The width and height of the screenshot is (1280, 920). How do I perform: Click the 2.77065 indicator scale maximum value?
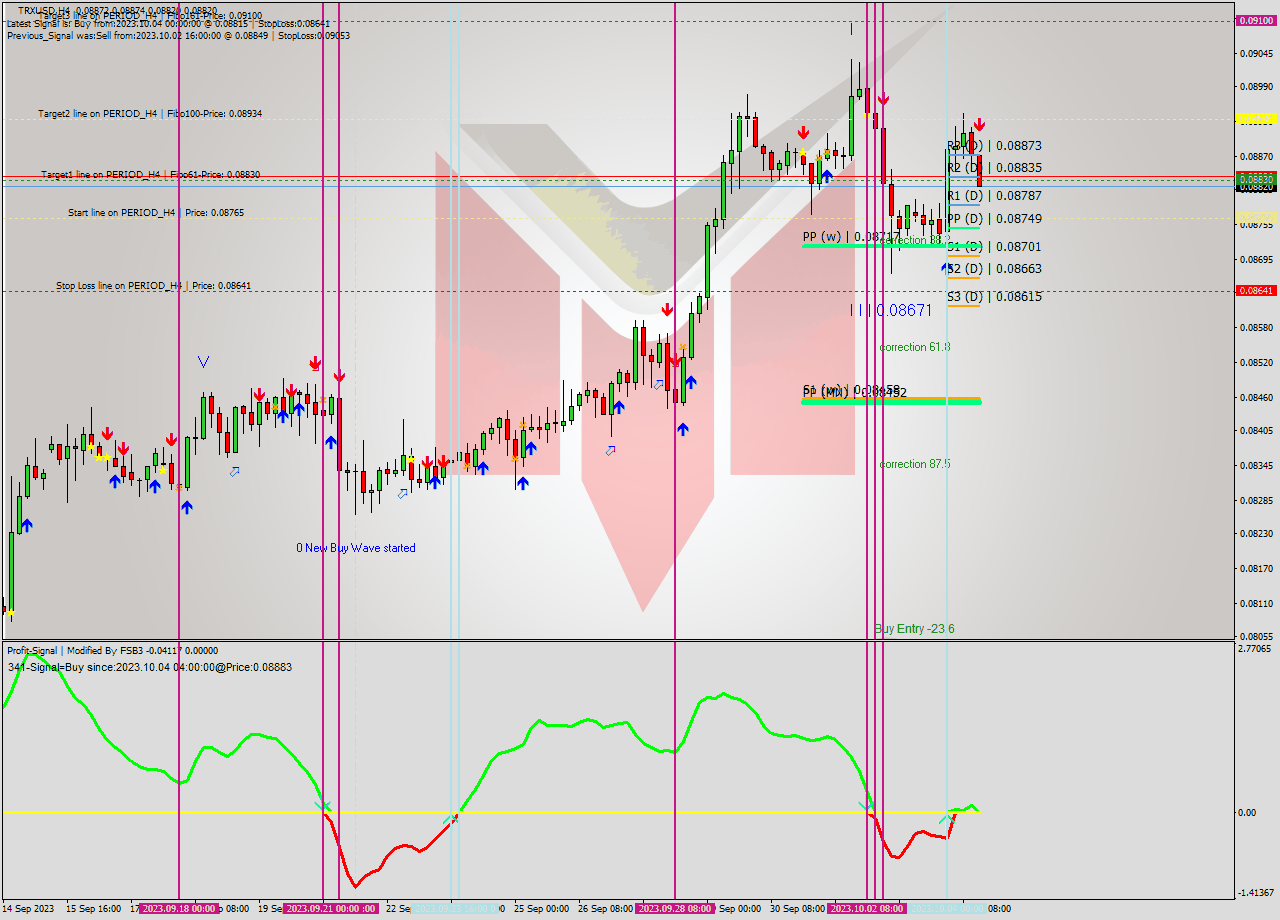coord(1256,649)
